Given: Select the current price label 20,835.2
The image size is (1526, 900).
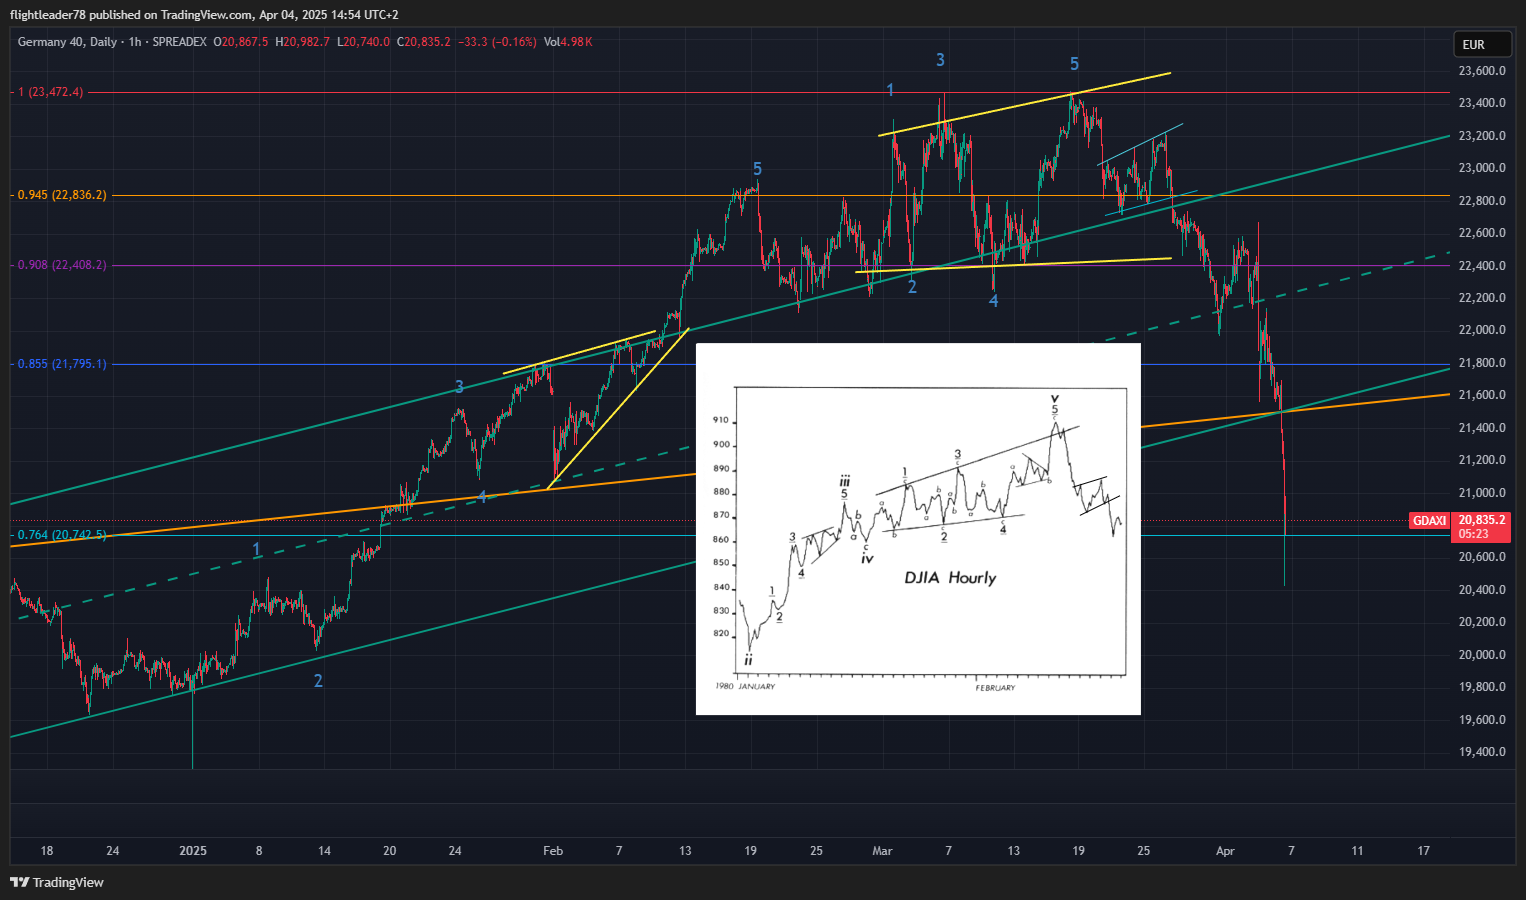Looking at the screenshot, I should 1481,520.
